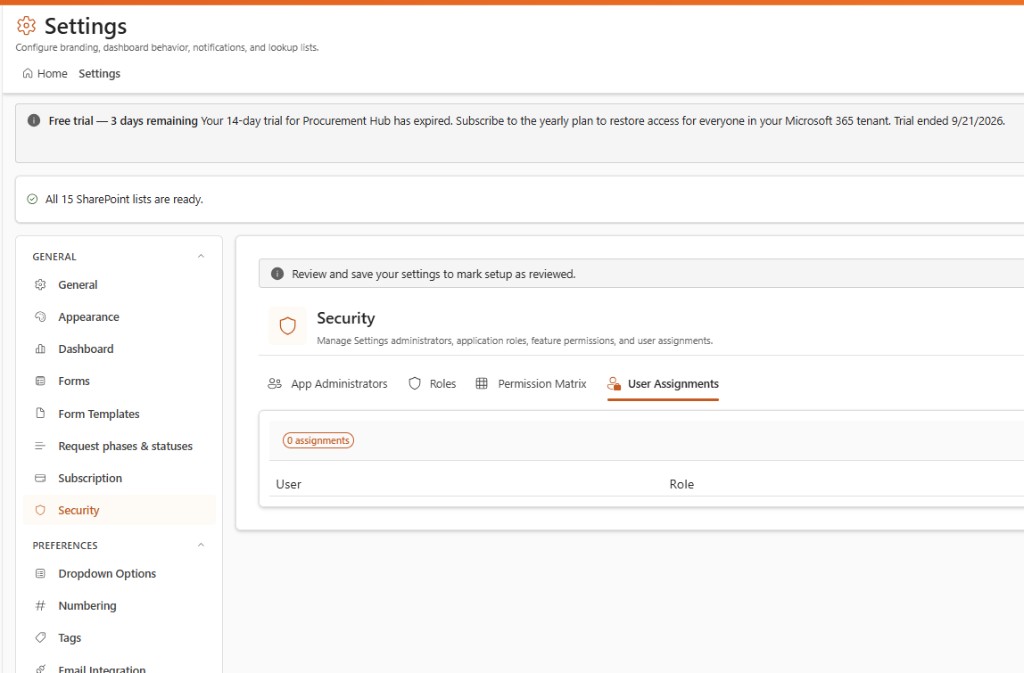Click the 'Free trial — 3 days remaining' text
Viewport: 1024px width, 673px height.
[x=123, y=121]
